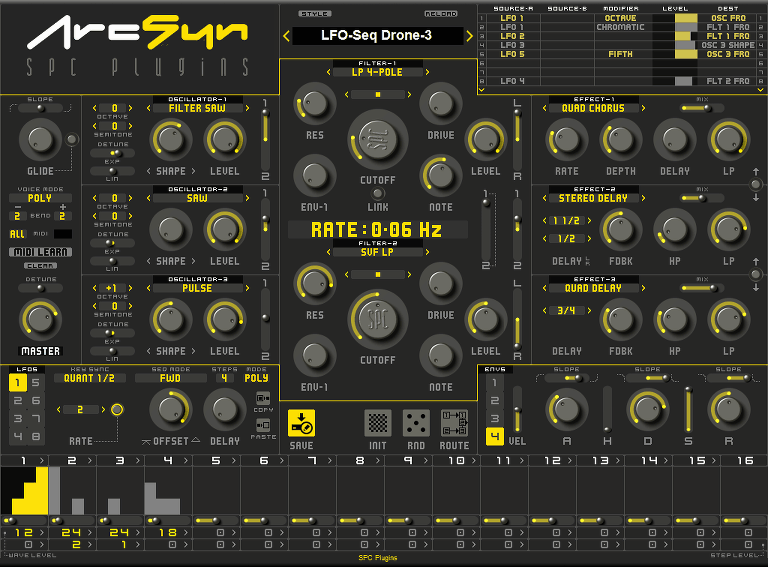The width and height of the screenshot is (768, 567).
Task: Click the LFO-Seq Drone-3 preset name
Action: [x=377, y=36]
